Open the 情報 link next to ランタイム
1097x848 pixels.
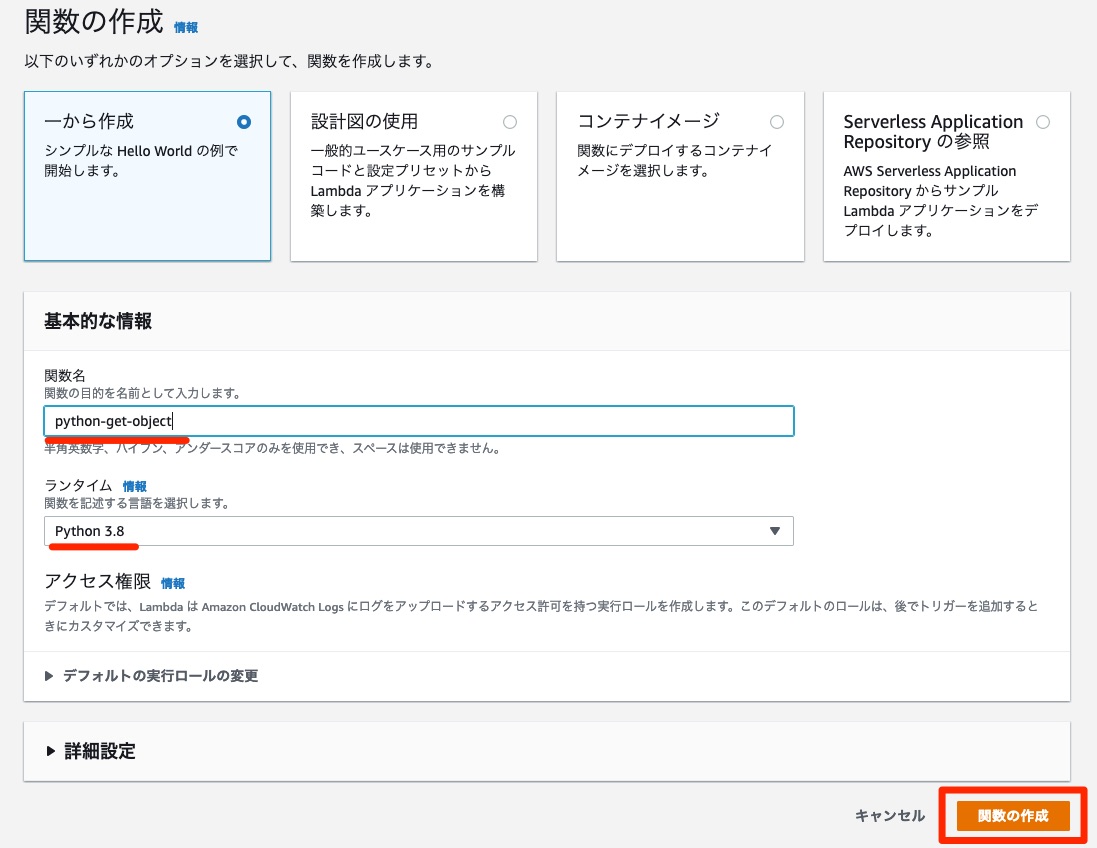(x=134, y=486)
